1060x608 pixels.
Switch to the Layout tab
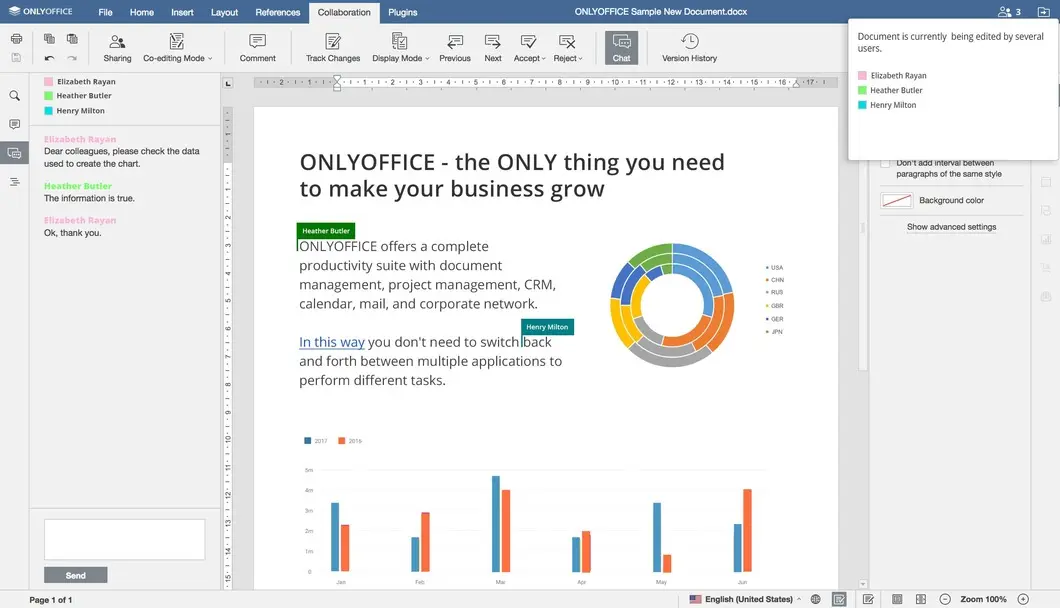224,12
